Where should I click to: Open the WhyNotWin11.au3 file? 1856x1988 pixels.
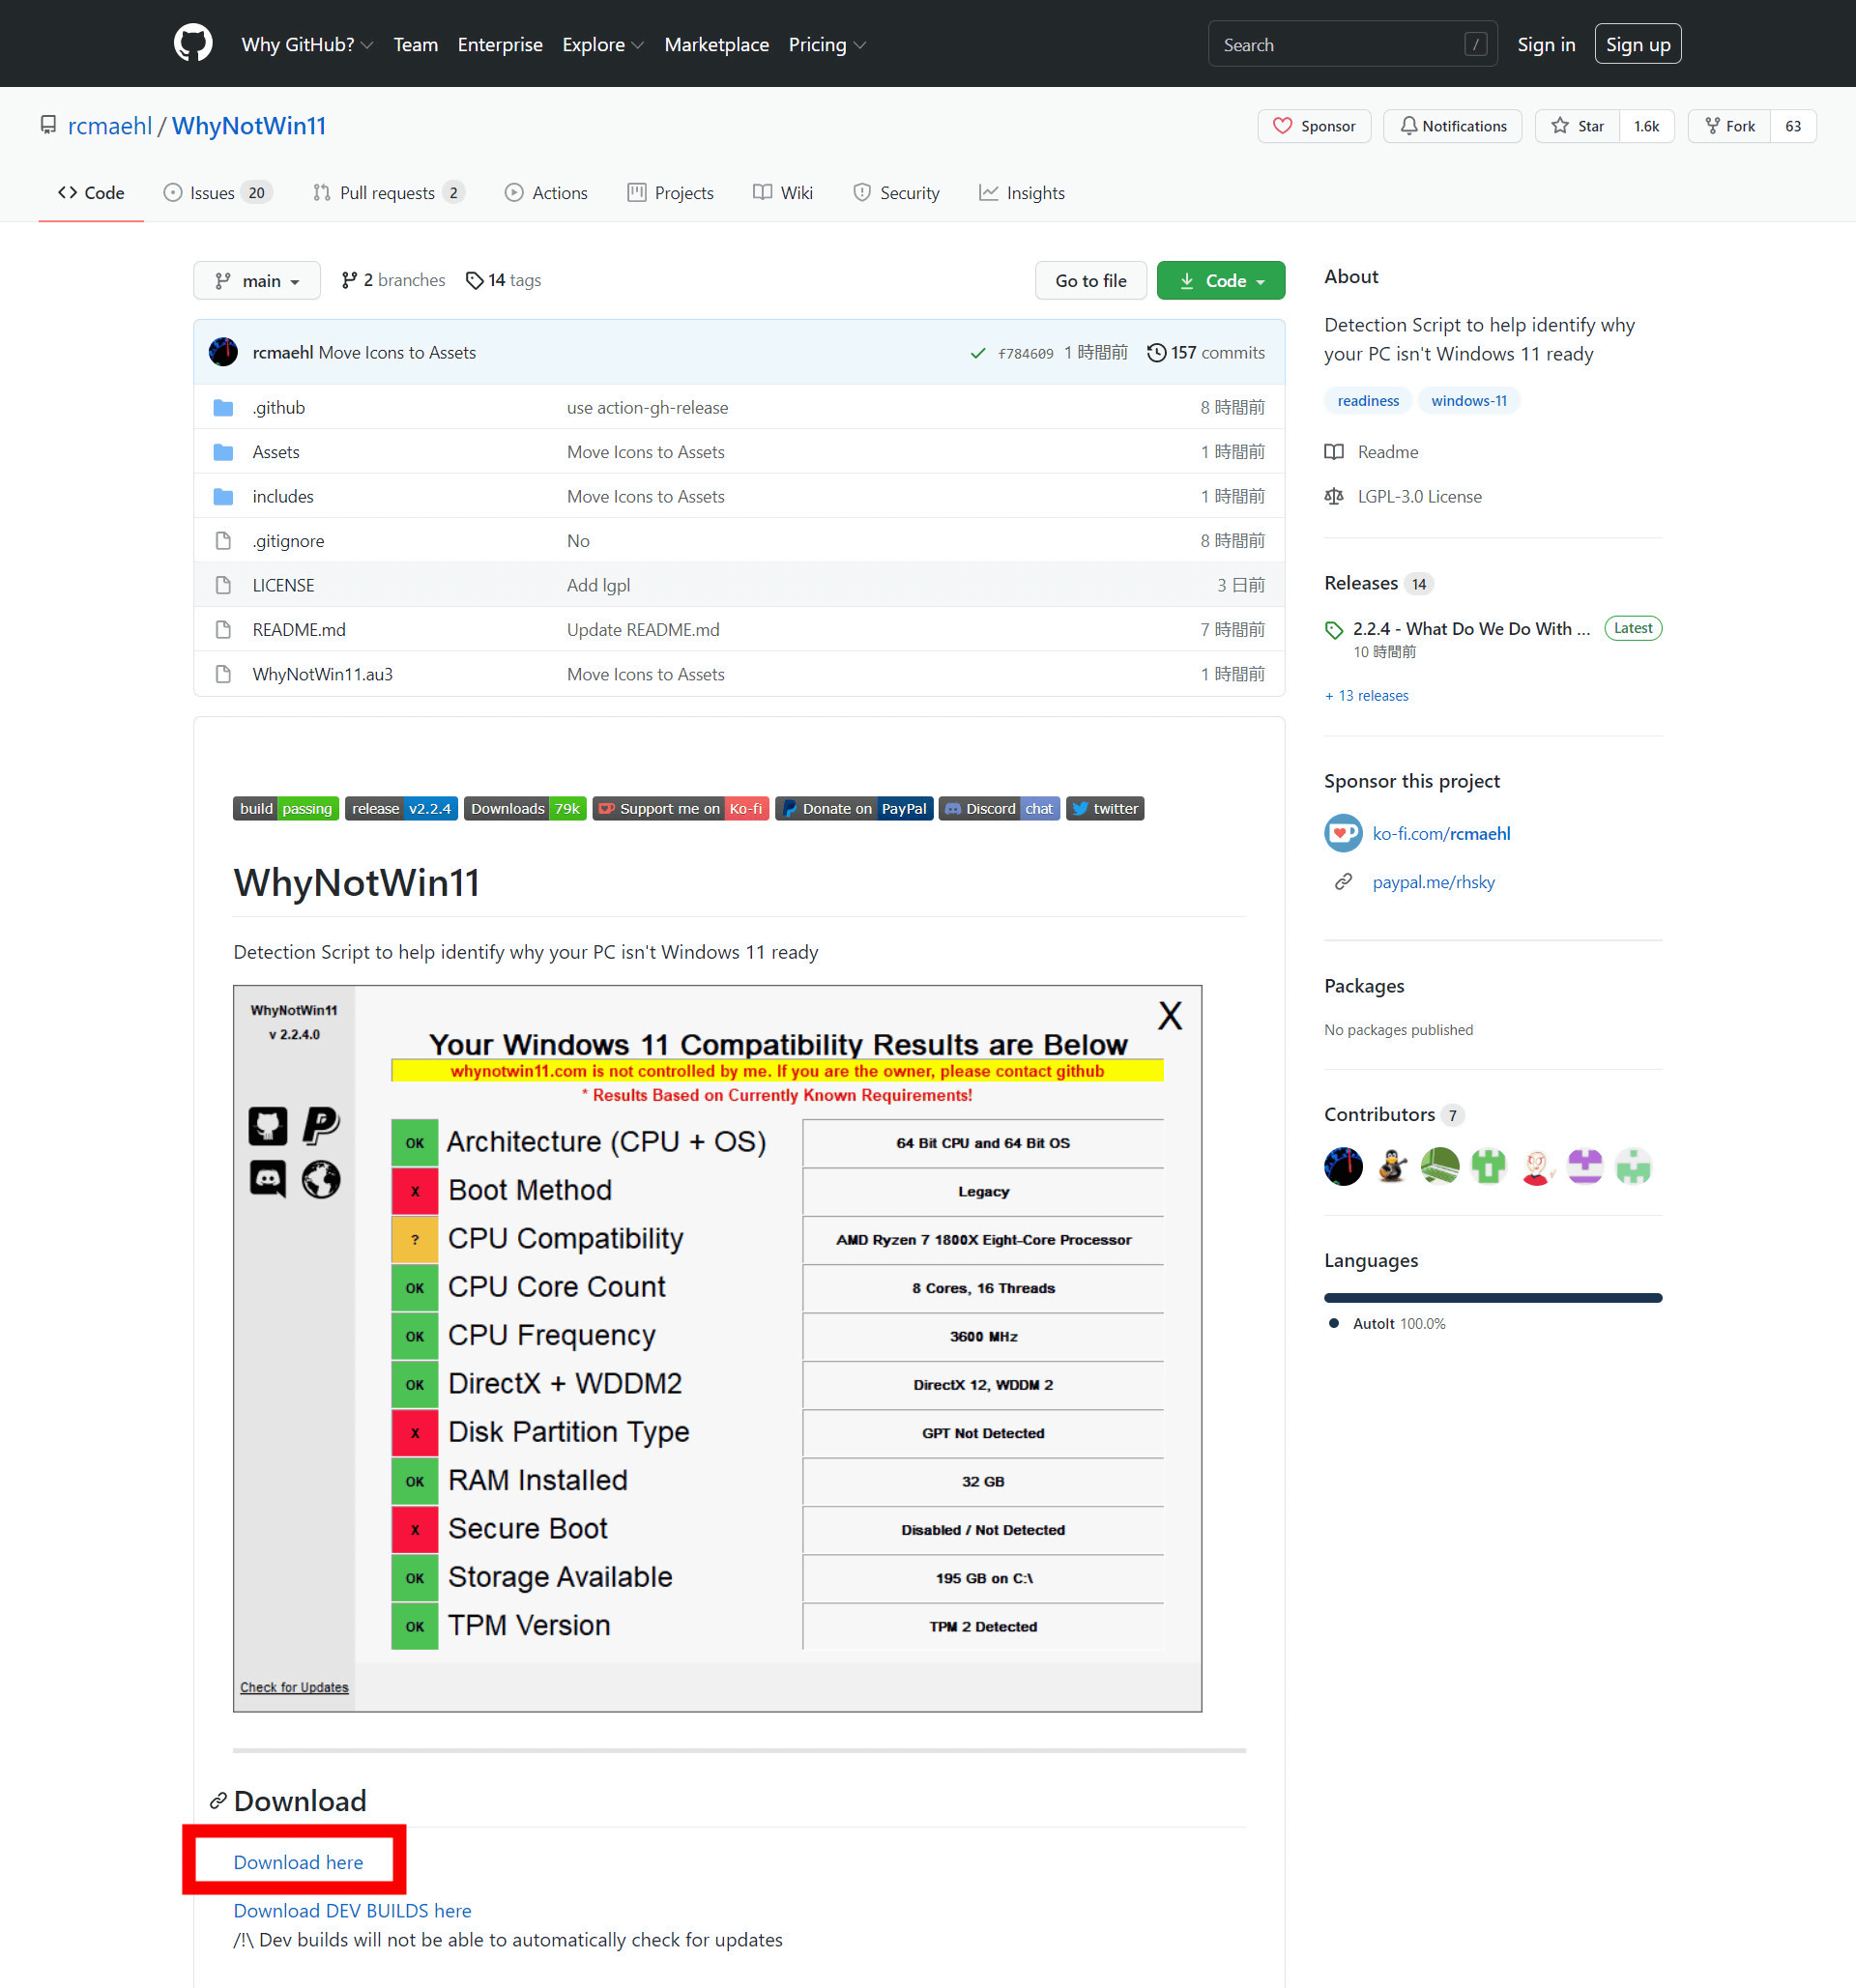(x=322, y=674)
